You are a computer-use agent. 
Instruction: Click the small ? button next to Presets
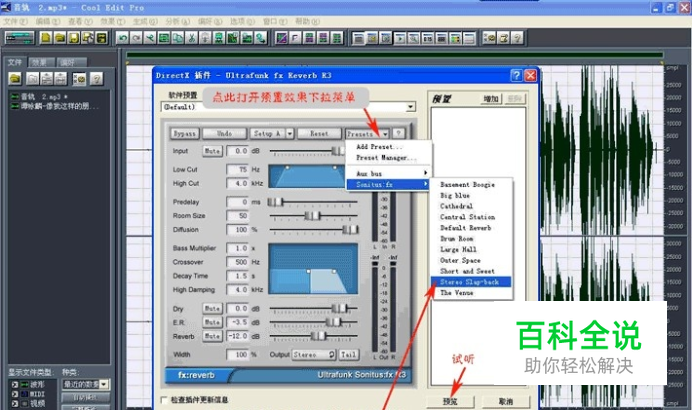(398, 133)
